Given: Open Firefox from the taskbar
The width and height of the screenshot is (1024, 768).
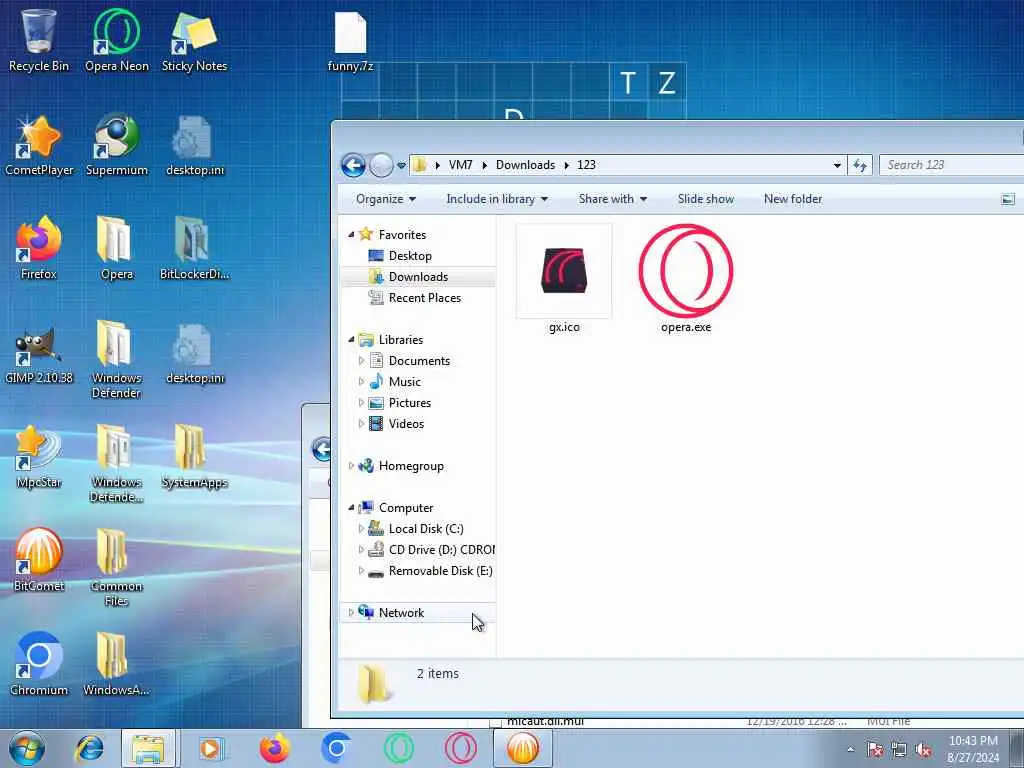Looking at the screenshot, I should click(274, 748).
